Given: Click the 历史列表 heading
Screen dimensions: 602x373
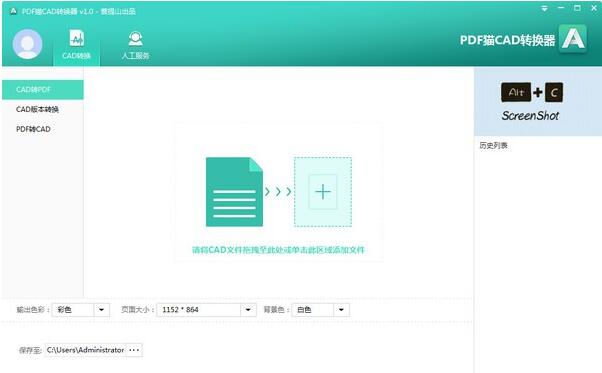Looking at the screenshot, I should point(493,145).
